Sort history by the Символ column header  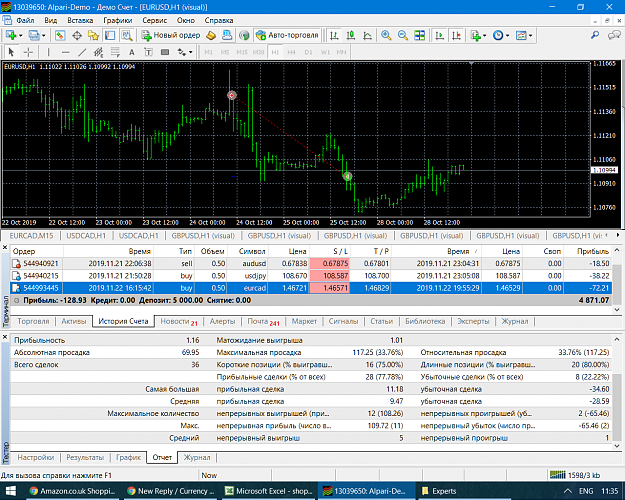point(252,251)
